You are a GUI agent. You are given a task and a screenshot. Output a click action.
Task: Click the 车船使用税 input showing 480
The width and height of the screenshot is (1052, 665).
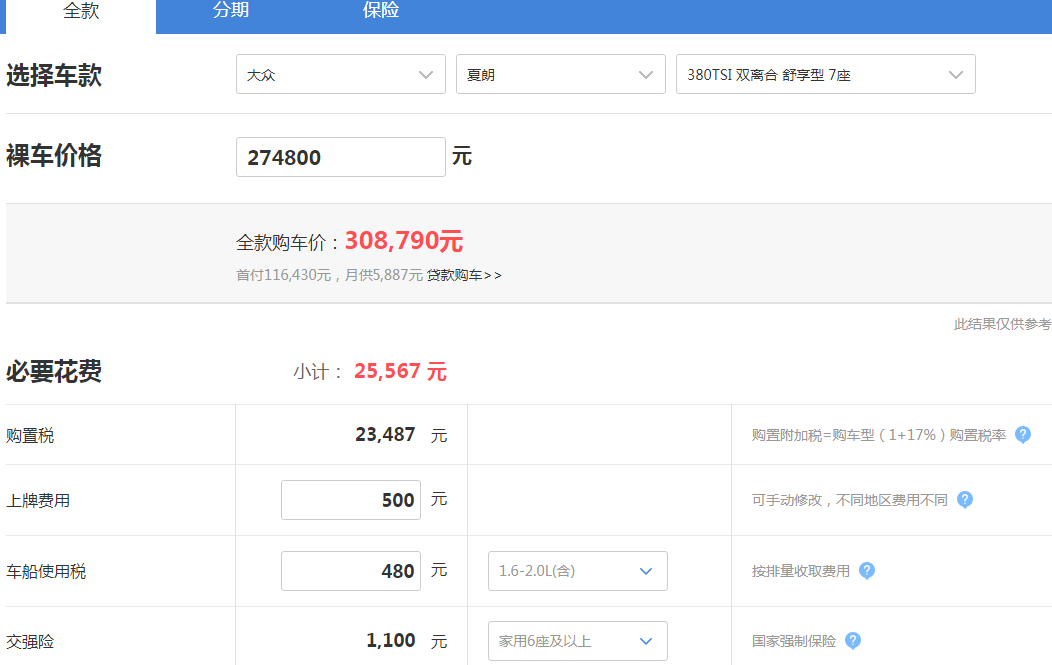click(x=351, y=571)
